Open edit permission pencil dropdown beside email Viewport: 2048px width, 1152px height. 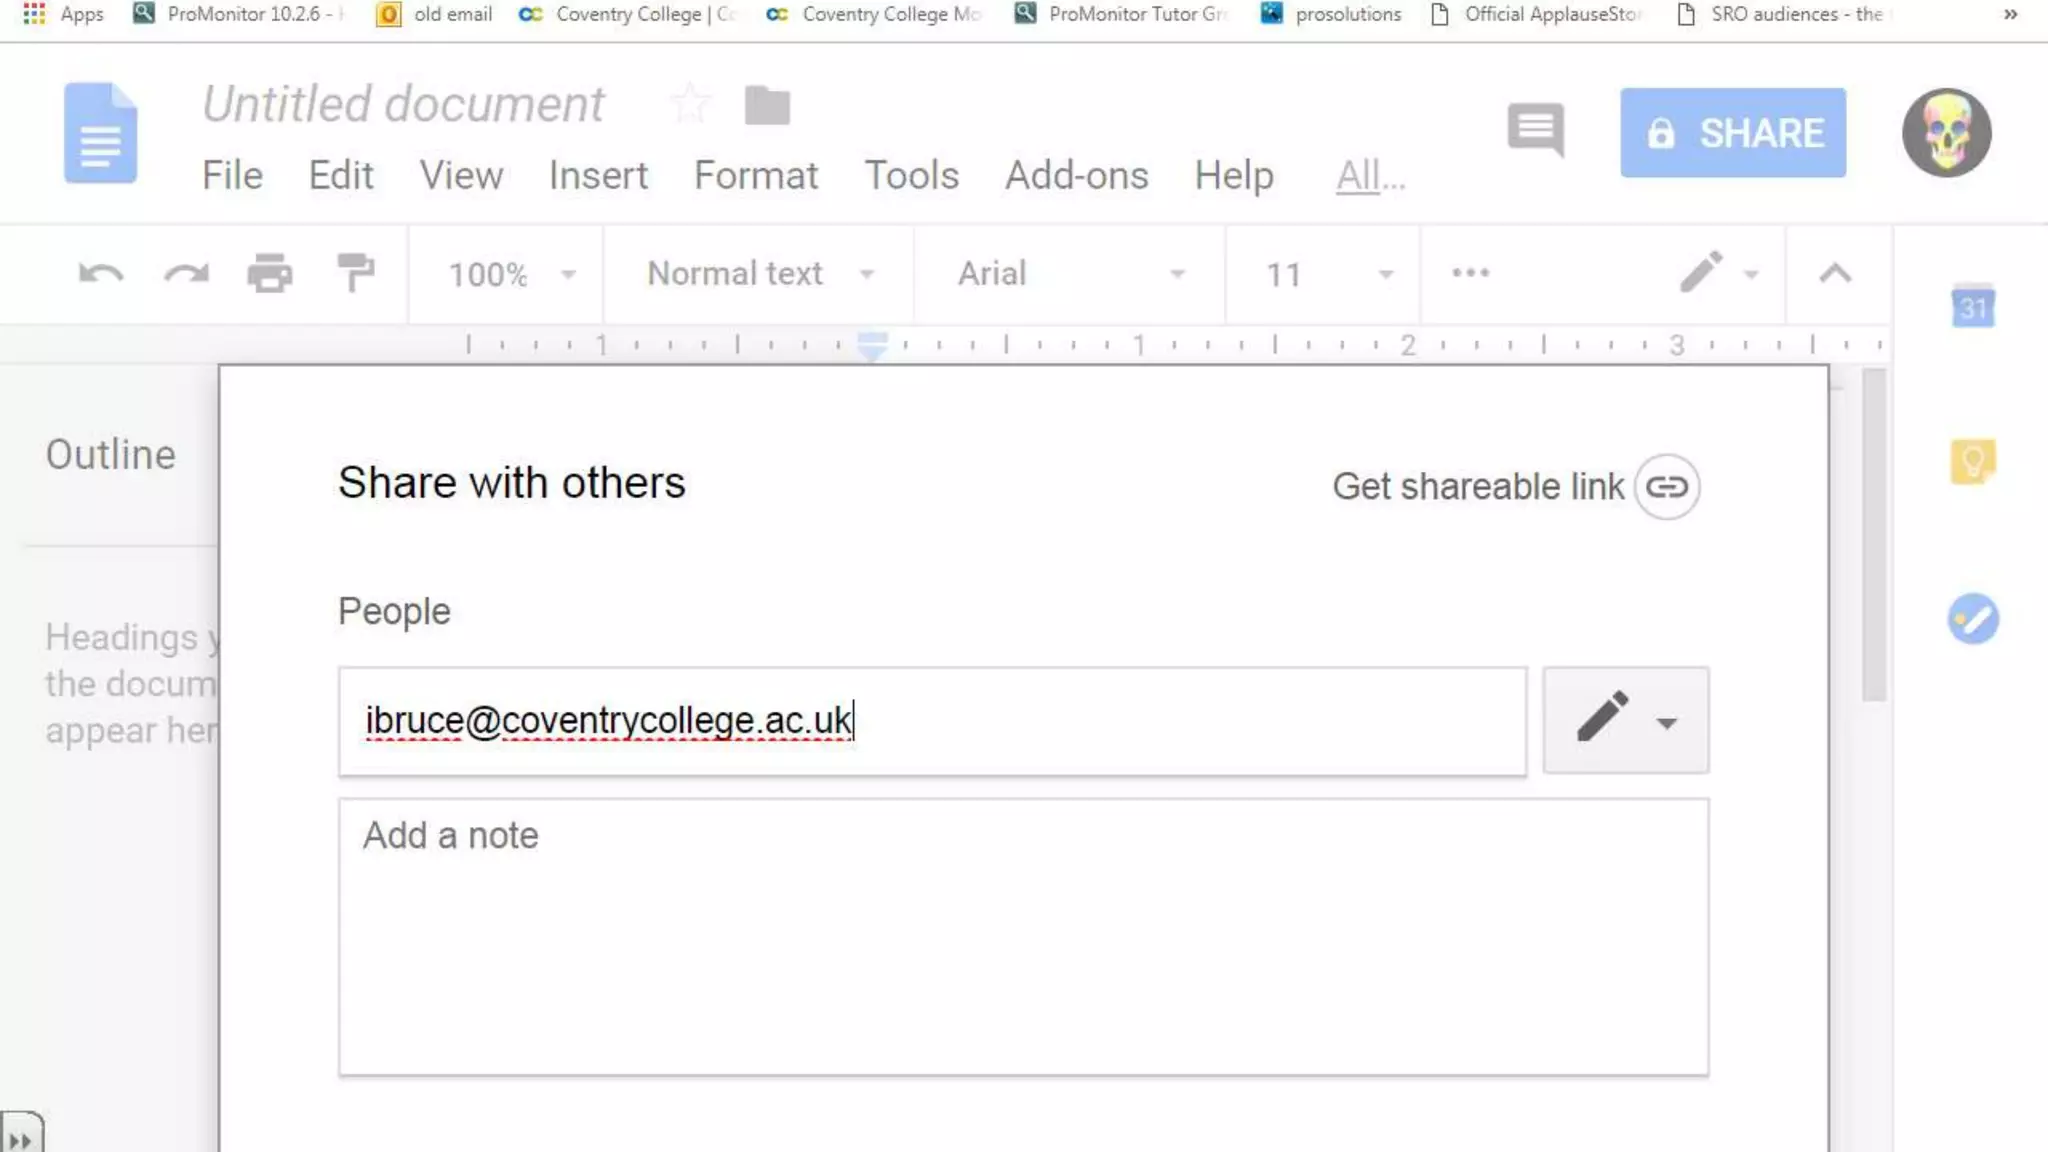coord(1625,720)
